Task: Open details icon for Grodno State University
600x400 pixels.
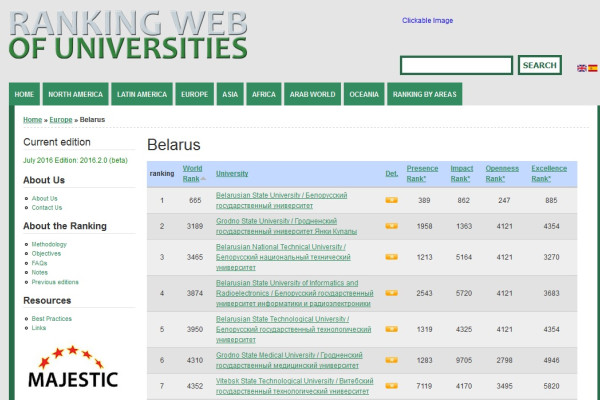Action: tap(391, 226)
